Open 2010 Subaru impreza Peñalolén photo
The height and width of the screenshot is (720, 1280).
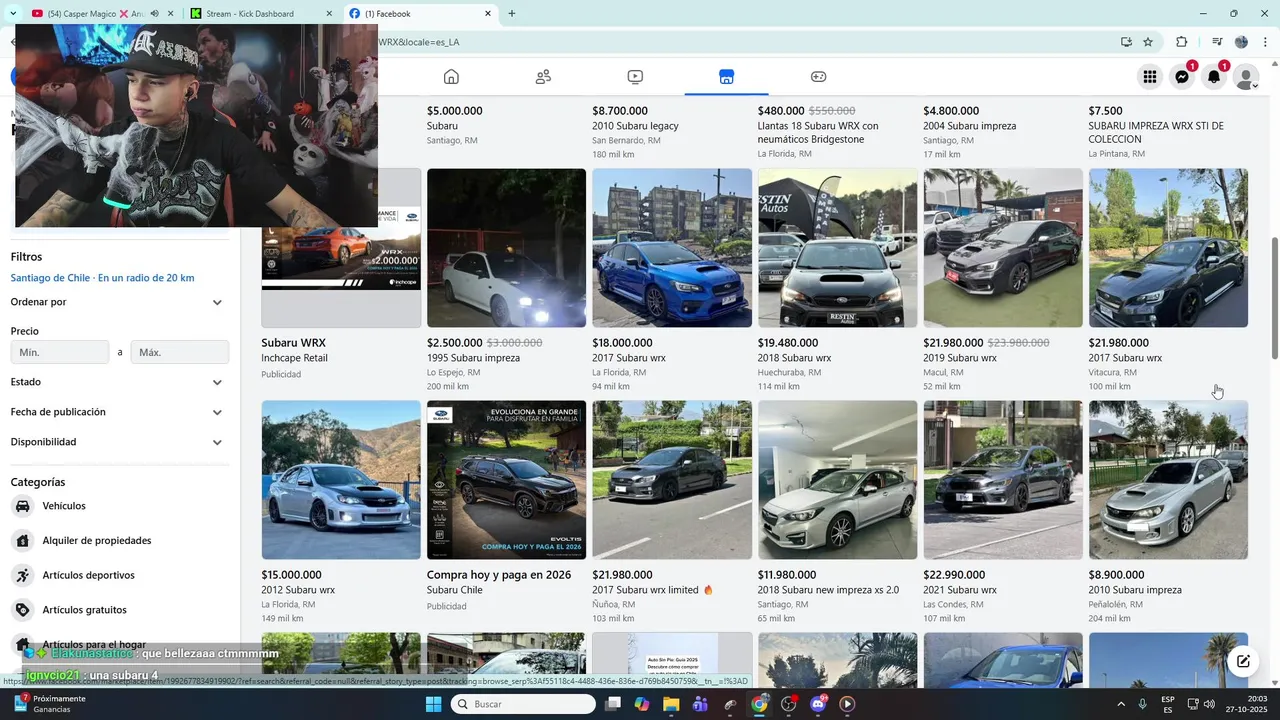1168,480
